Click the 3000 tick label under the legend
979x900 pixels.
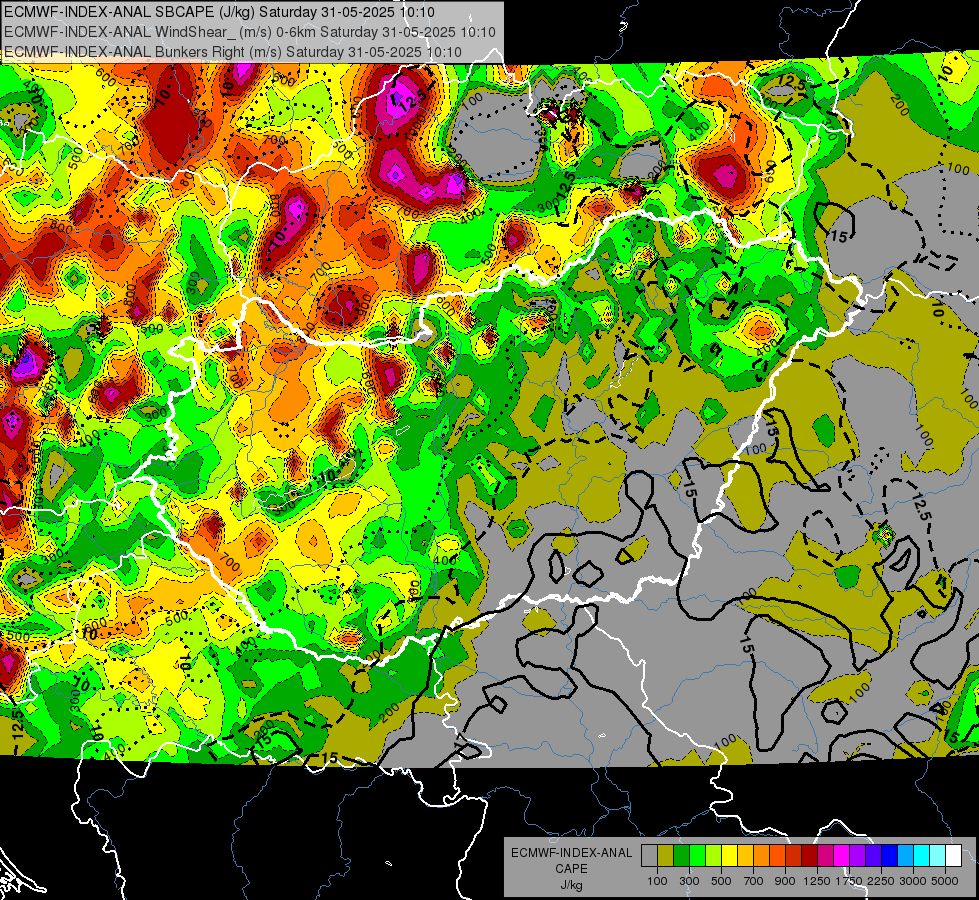pyautogui.click(x=913, y=881)
